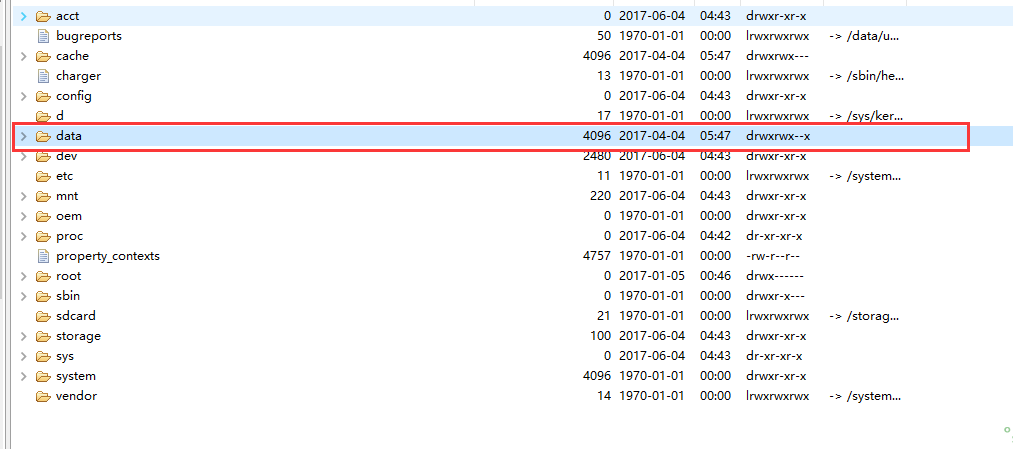The image size is (1013, 449).
Task: Click the /sys/ker... link target of d
Action: [864, 116]
